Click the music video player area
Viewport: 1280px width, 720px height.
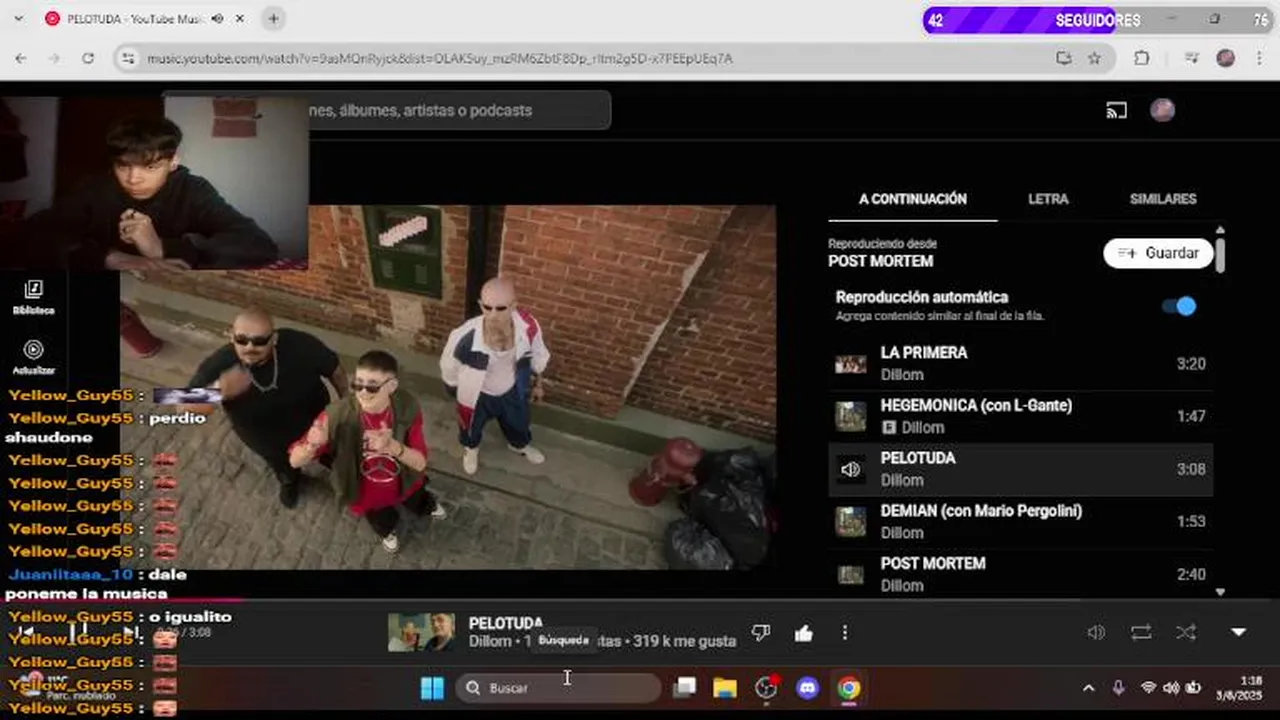pyautogui.click(x=448, y=387)
